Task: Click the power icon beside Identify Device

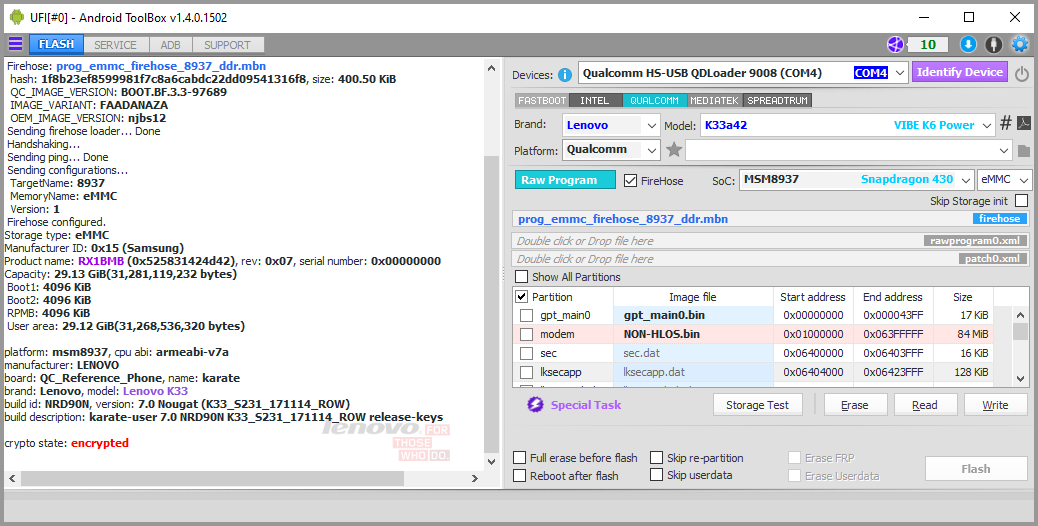Action: point(1021,73)
